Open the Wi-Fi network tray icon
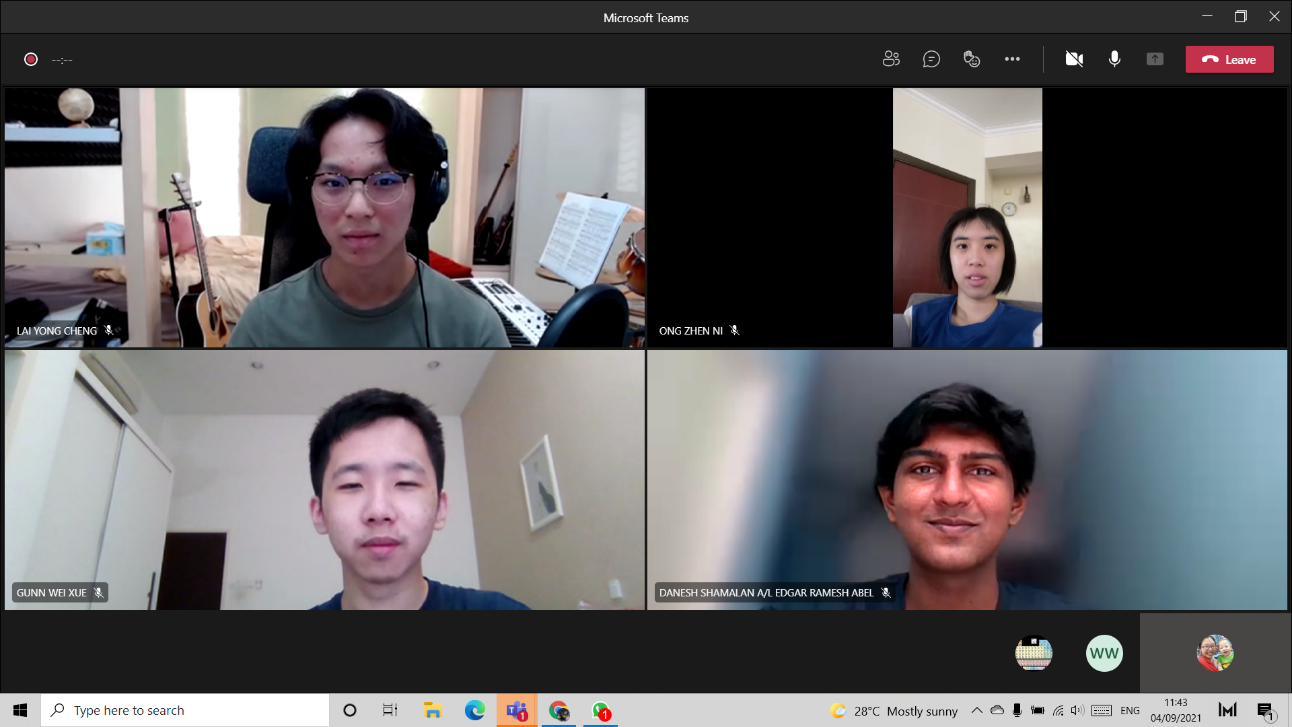 pyautogui.click(x=1058, y=711)
